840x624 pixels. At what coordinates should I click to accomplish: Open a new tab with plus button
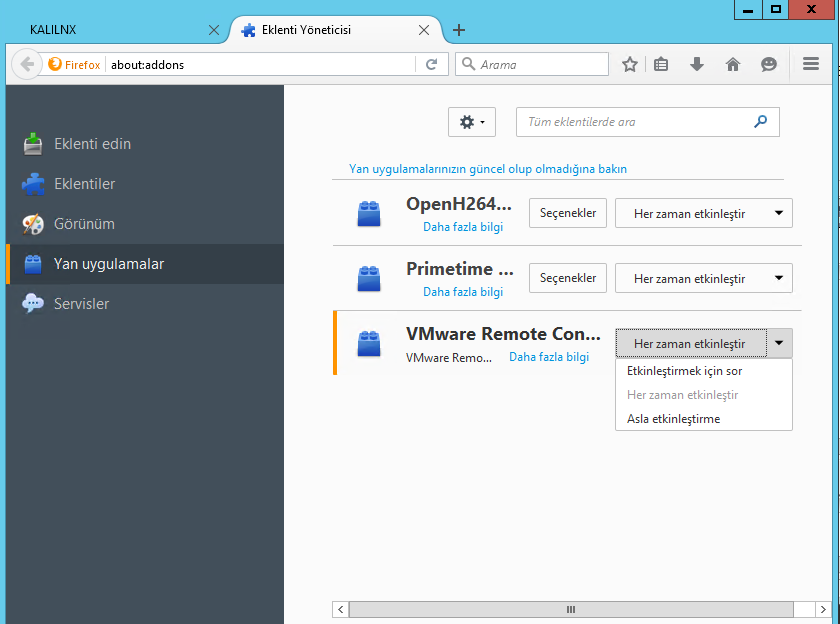click(x=459, y=30)
